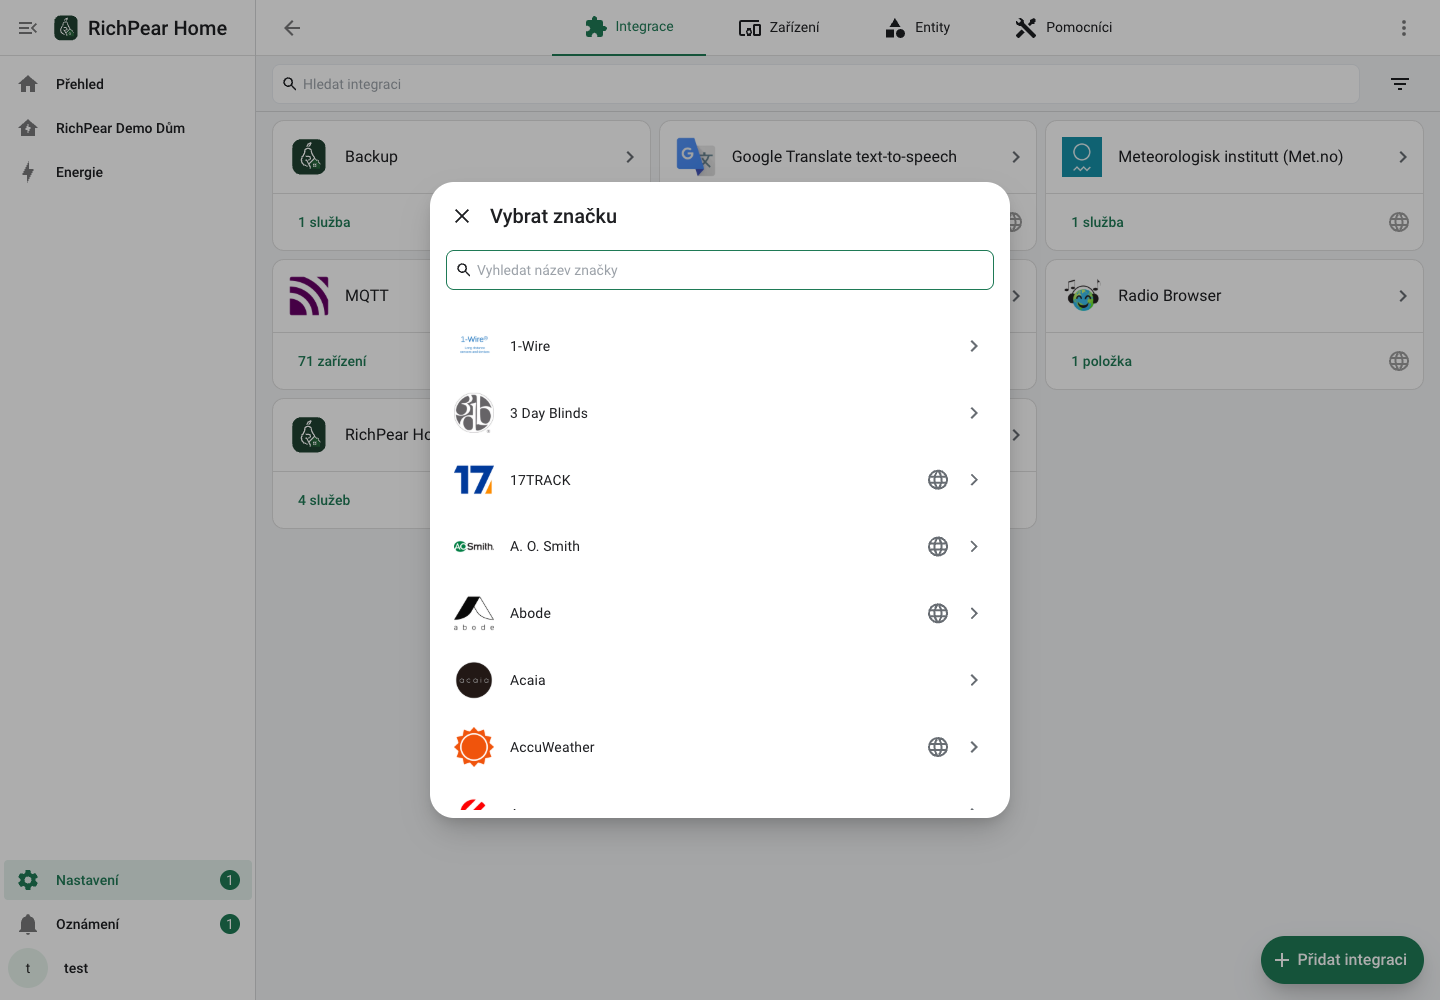Click the 17TRACK brand logo
The image size is (1440, 1000).
(x=474, y=480)
